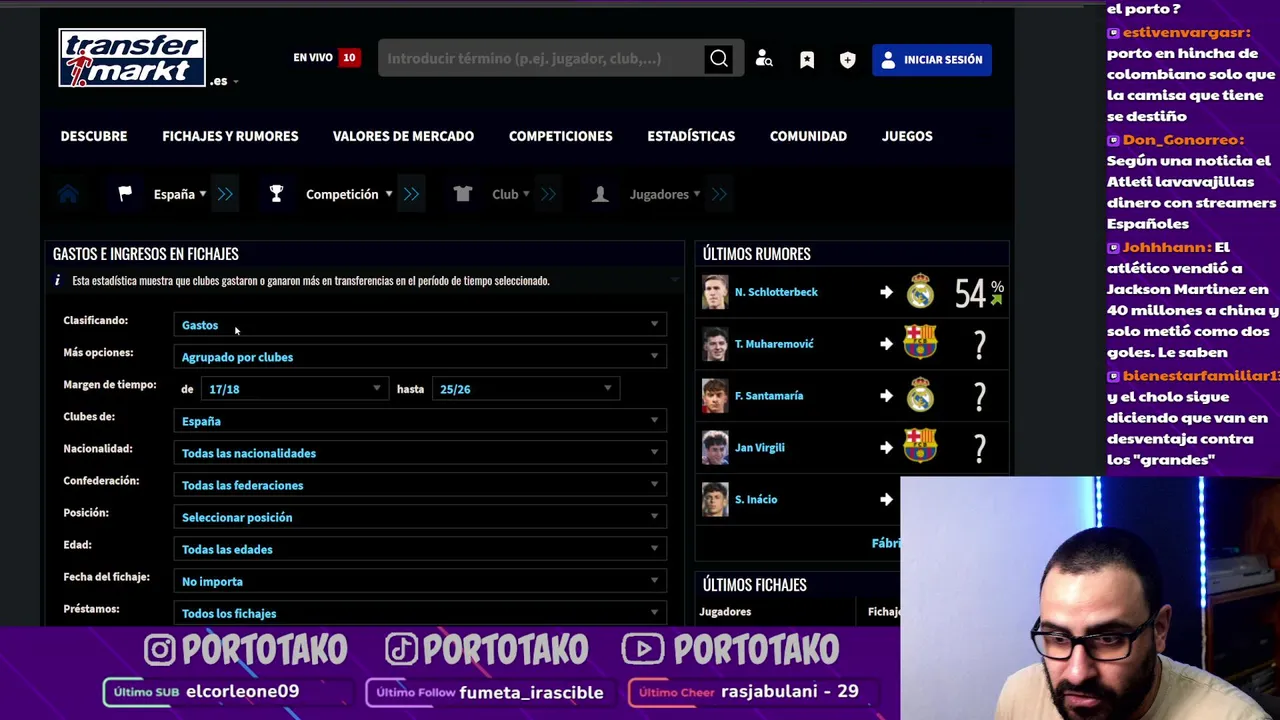Click S. Inácio's player photo
The width and height of the screenshot is (1280, 720).
coord(715,500)
